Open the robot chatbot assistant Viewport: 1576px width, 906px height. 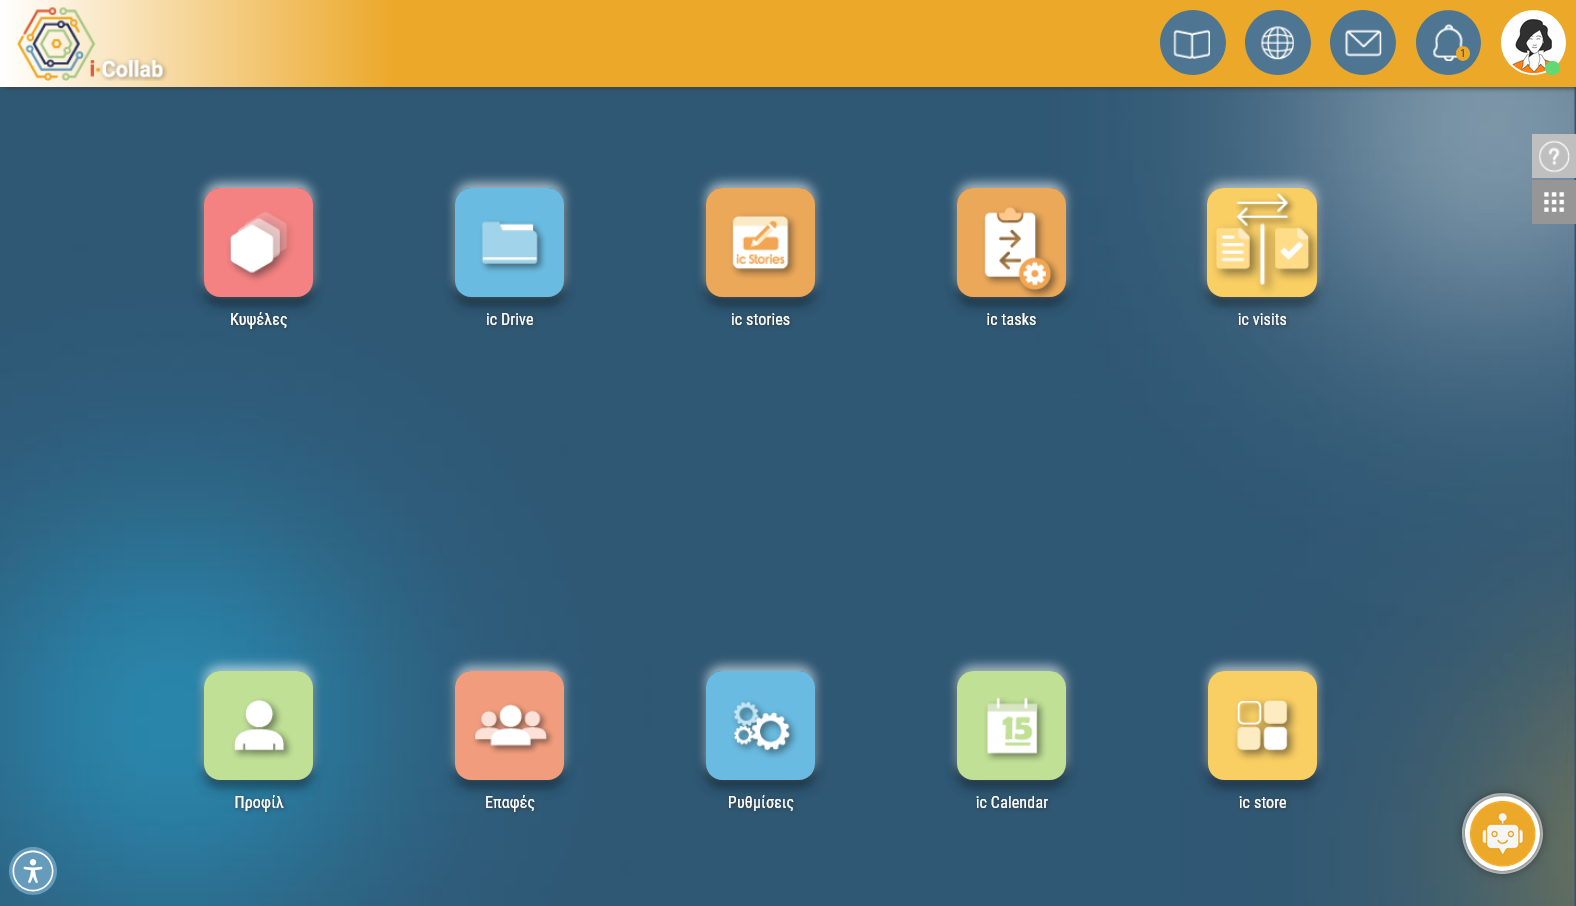pos(1502,833)
